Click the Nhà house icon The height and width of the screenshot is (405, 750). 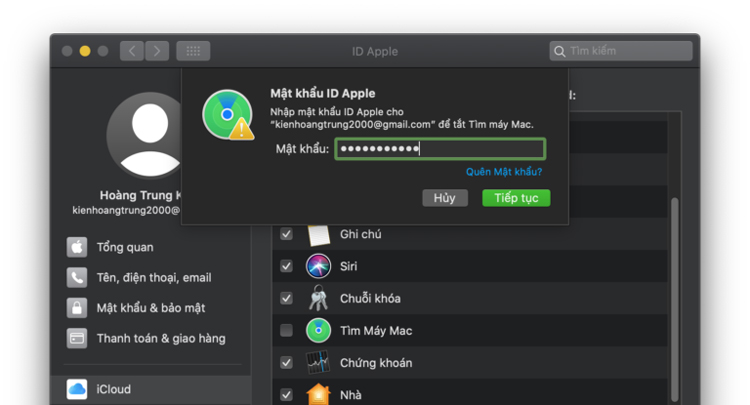coord(319,395)
